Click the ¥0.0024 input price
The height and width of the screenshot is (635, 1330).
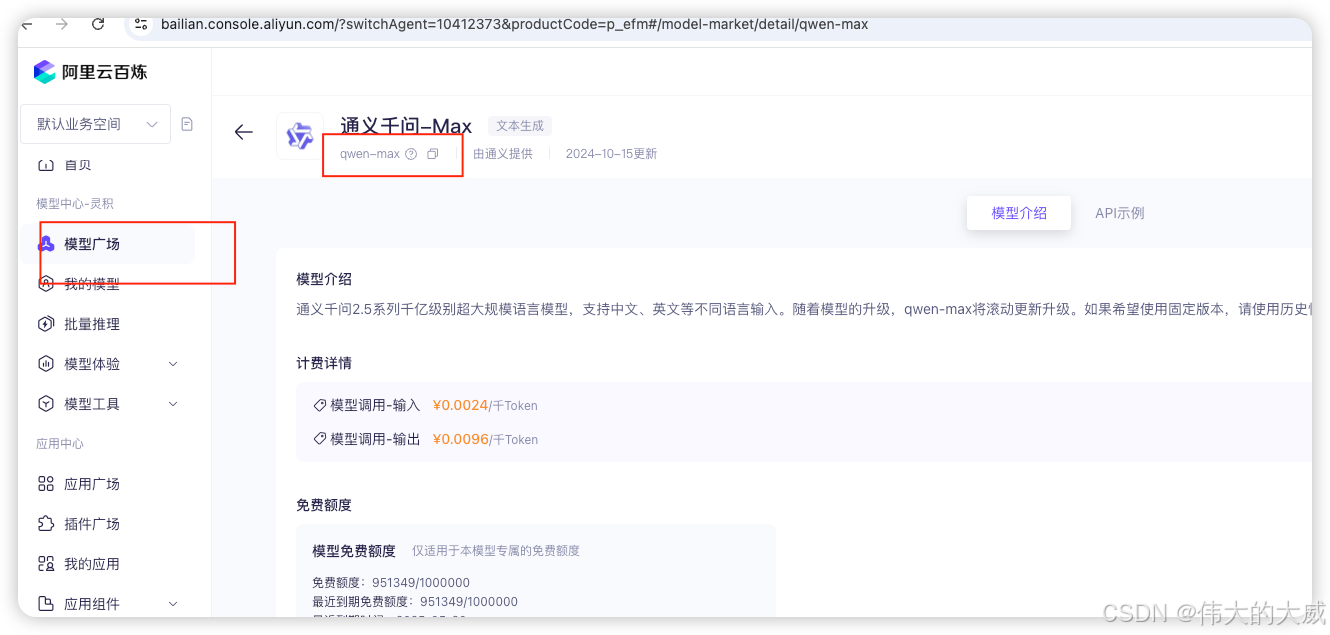click(x=460, y=406)
